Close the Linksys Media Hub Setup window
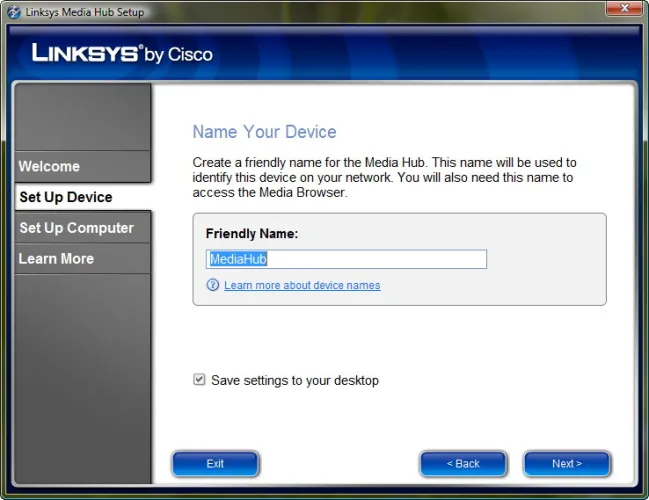This screenshot has width=649, height=500. tap(625, 8)
